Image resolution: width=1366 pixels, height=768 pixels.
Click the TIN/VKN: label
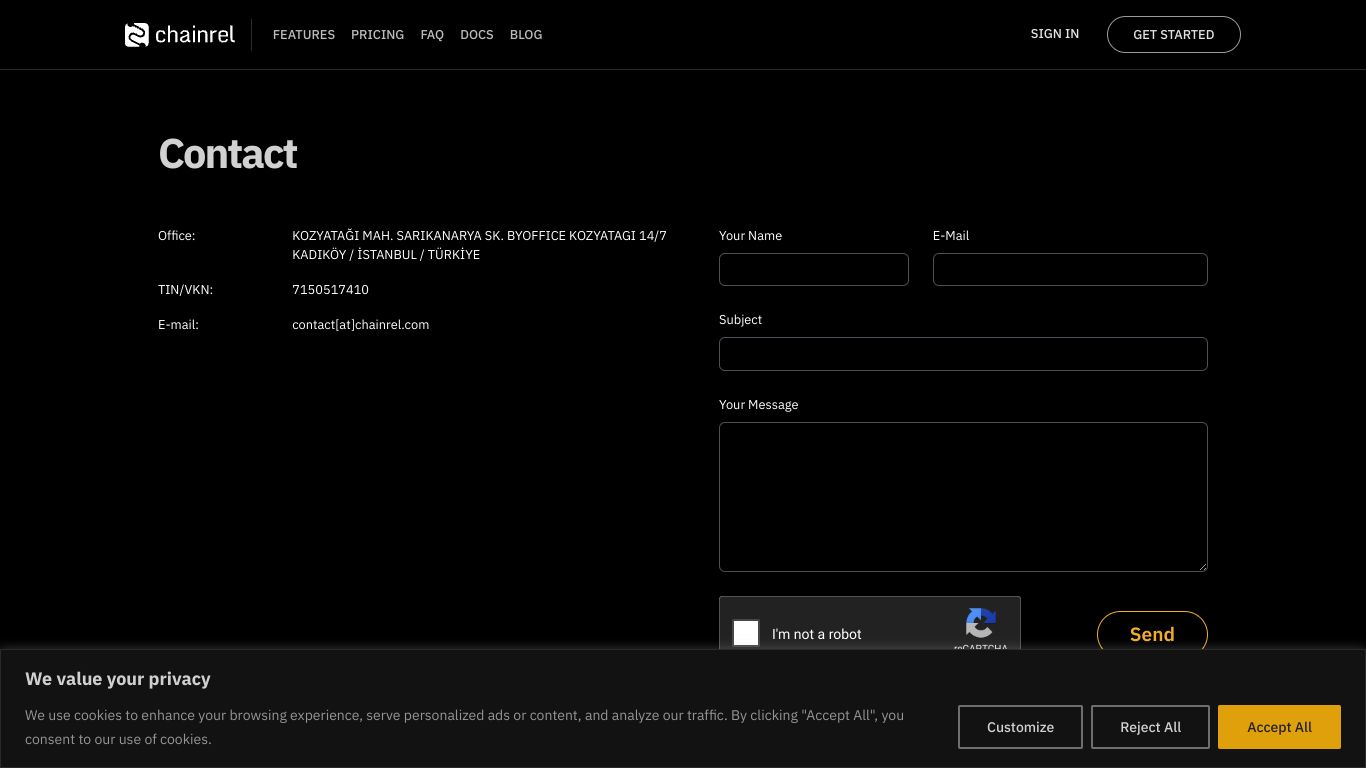186,290
